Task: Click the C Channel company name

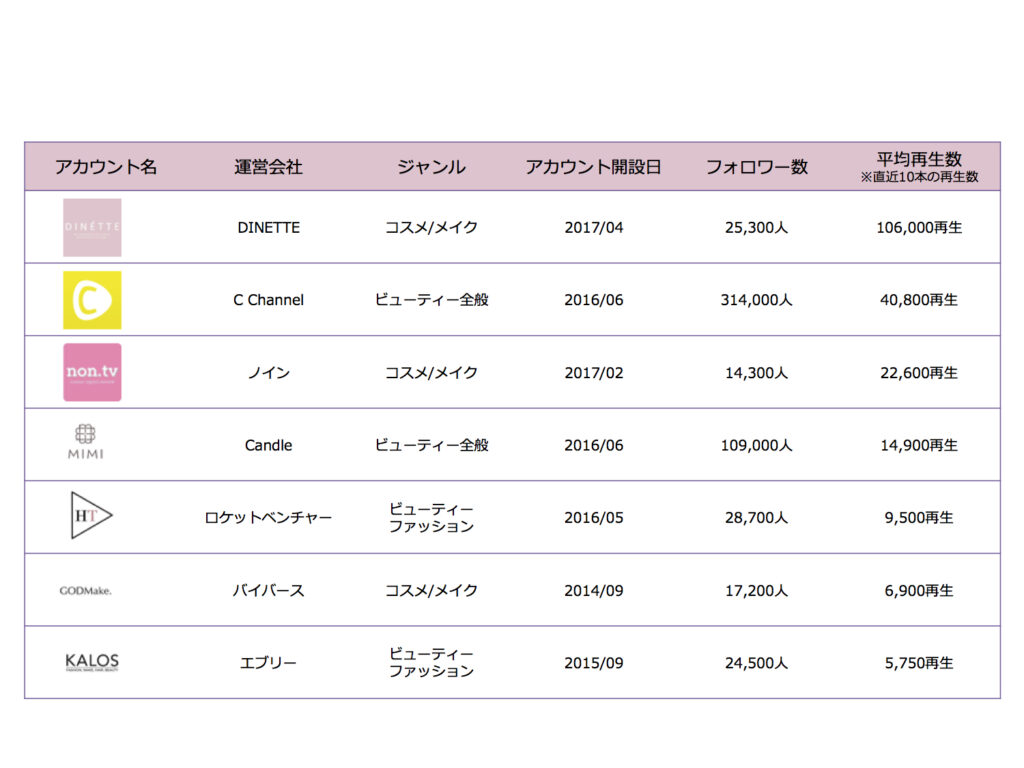Action: (268, 300)
